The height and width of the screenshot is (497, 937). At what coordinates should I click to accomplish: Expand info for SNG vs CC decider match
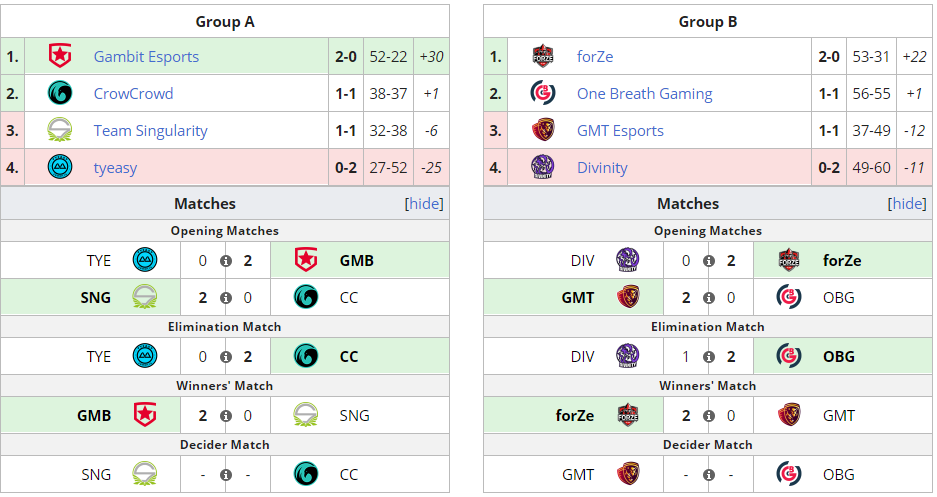(225, 475)
